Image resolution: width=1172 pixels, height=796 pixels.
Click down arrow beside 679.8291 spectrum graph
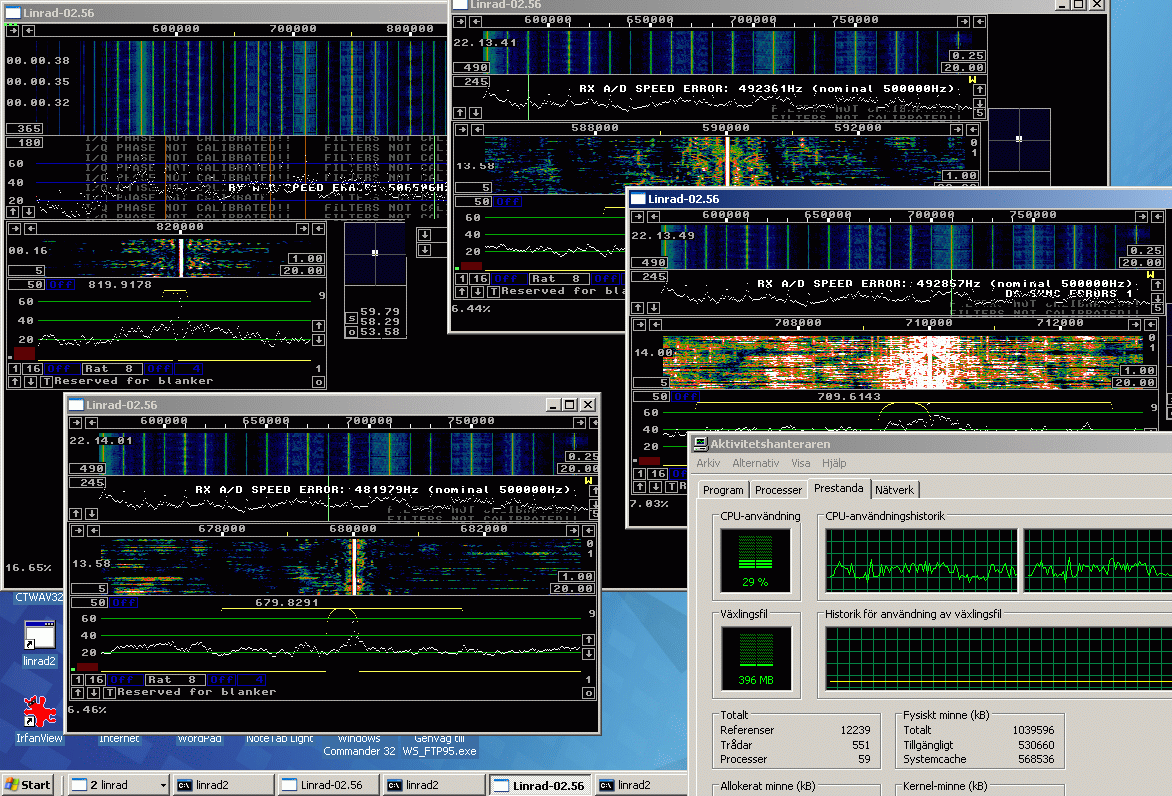pyautogui.click(x=588, y=653)
